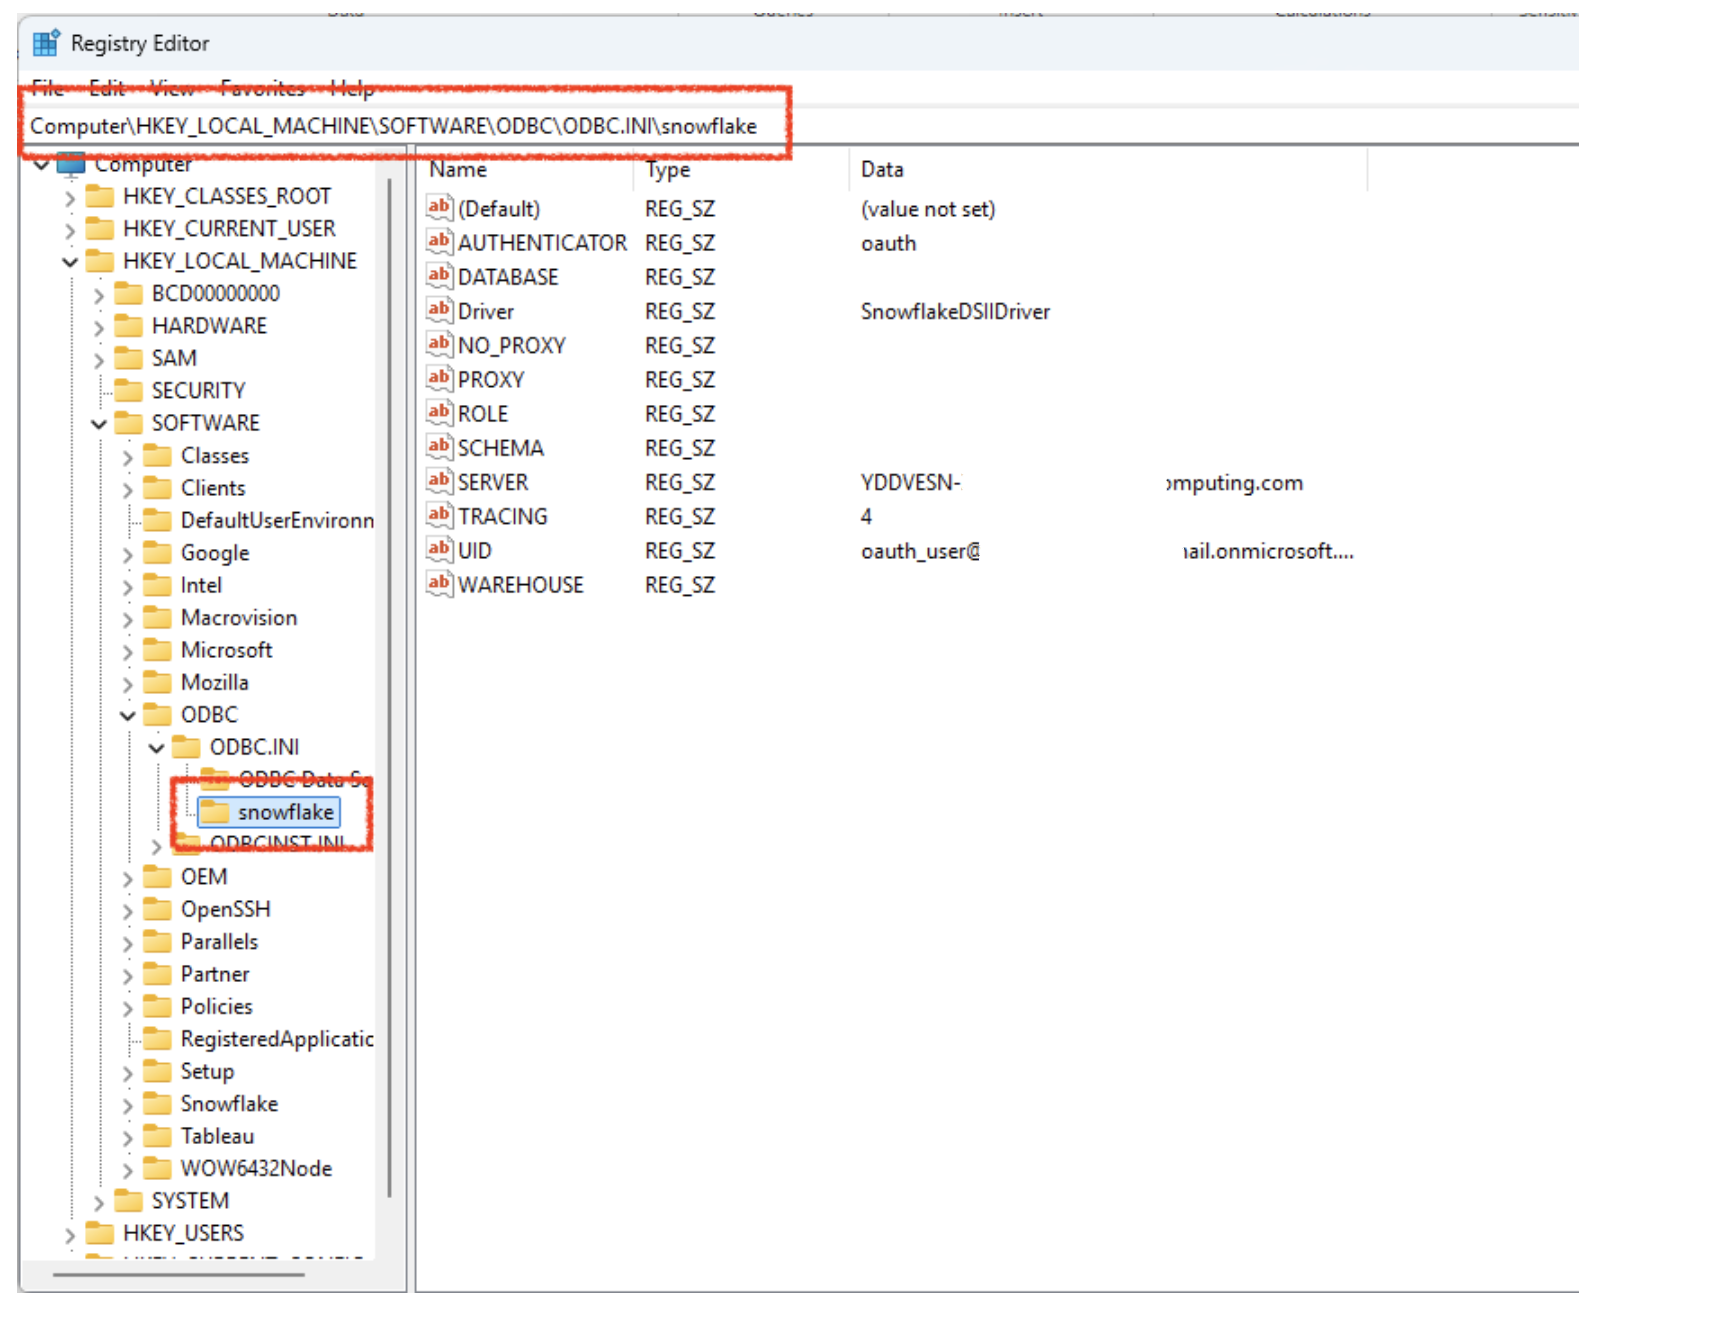
Task: Click the tree pane horizontal scrollbar
Action: 179,1274
